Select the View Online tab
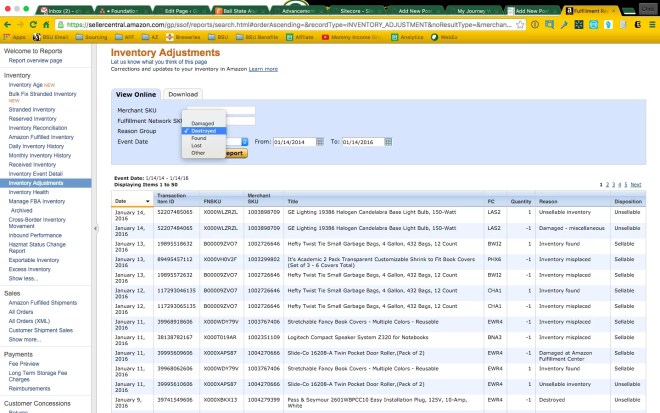The image size is (660, 413). coord(136,94)
